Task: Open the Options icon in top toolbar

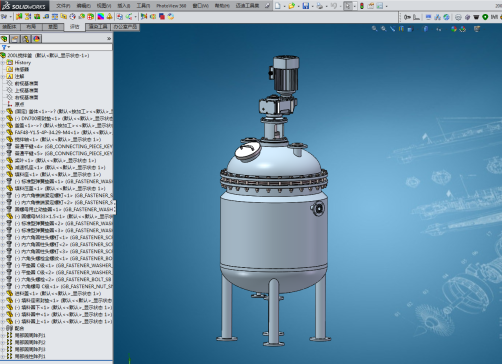Action: click(379, 6)
